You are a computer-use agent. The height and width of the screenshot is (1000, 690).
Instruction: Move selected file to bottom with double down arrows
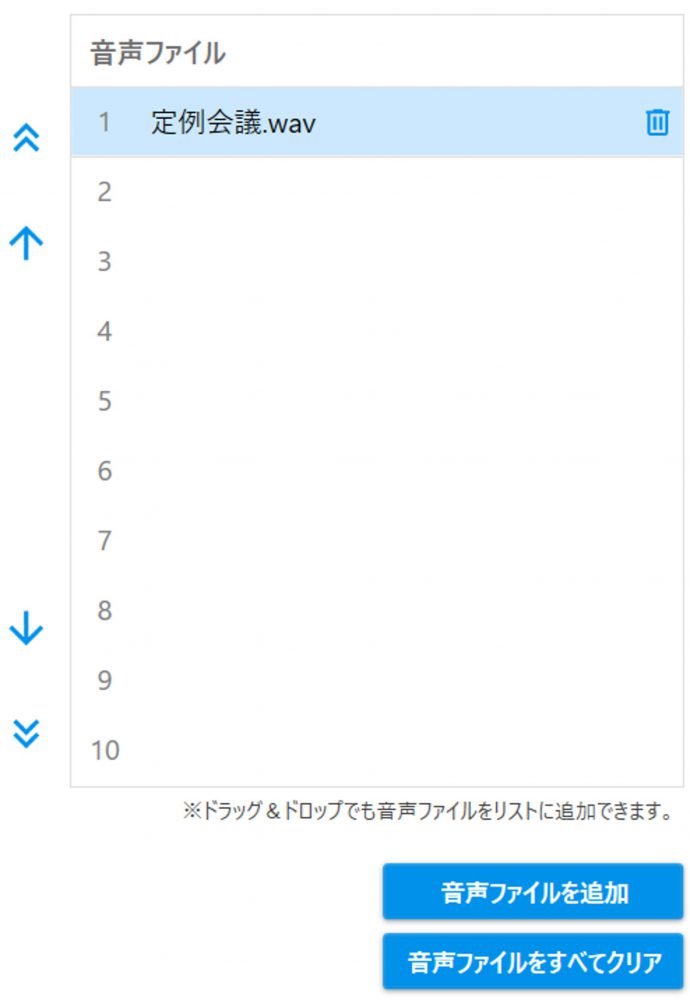pyautogui.click(x=26, y=733)
